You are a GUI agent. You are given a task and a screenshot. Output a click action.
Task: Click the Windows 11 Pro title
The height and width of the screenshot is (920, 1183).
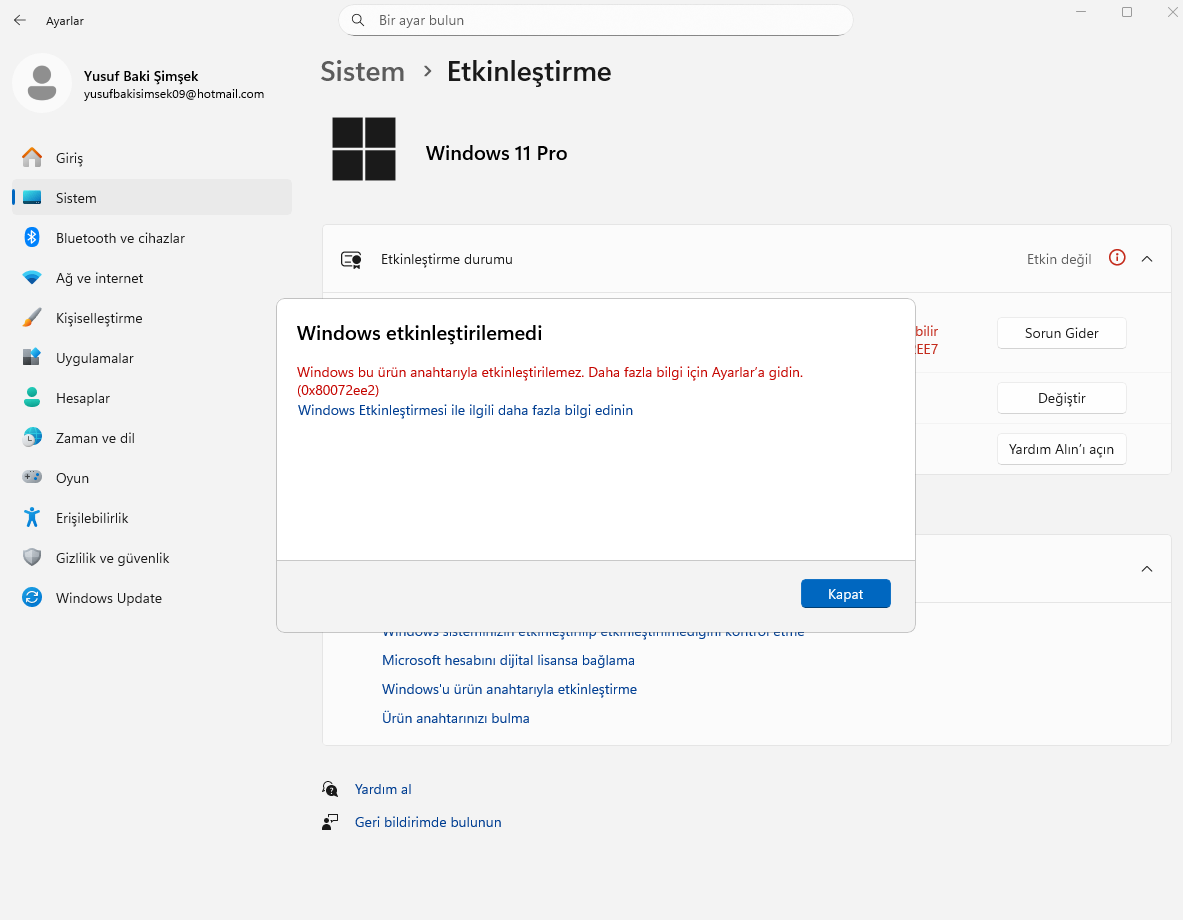click(x=496, y=153)
